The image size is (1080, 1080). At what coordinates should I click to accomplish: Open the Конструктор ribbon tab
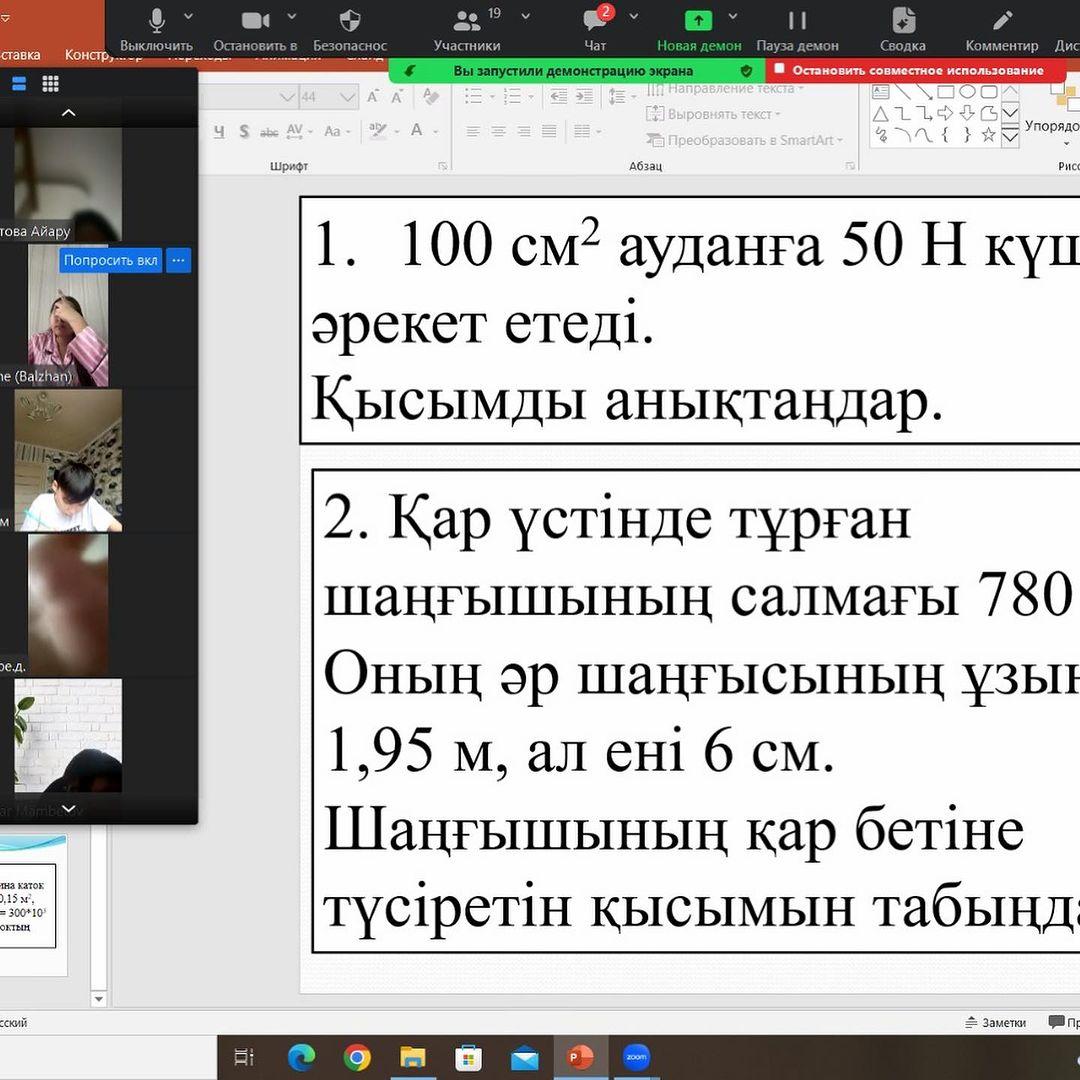[x=103, y=54]
